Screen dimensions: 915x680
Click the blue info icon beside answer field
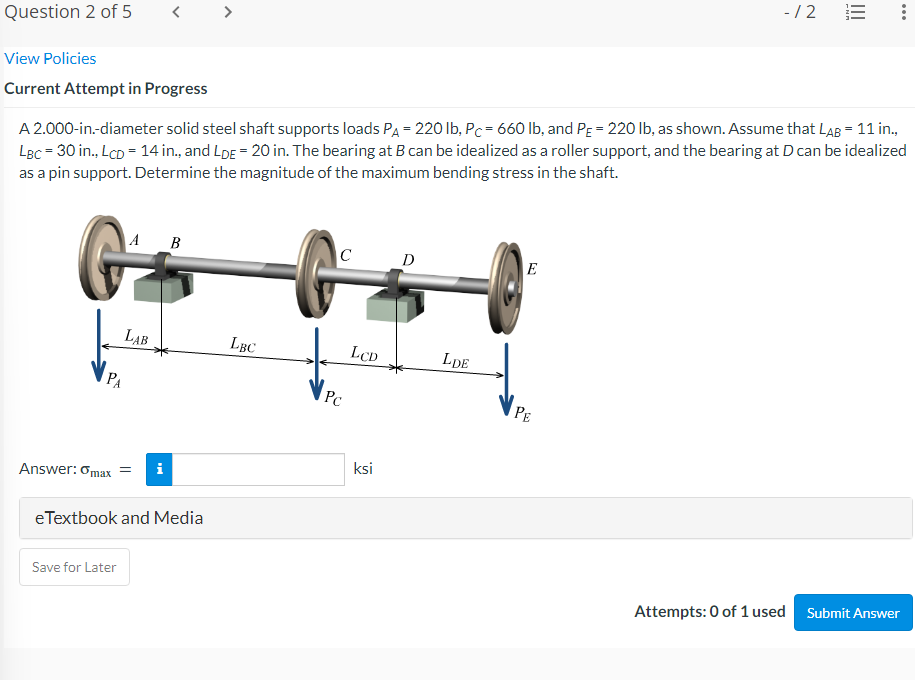click(159, 469)
